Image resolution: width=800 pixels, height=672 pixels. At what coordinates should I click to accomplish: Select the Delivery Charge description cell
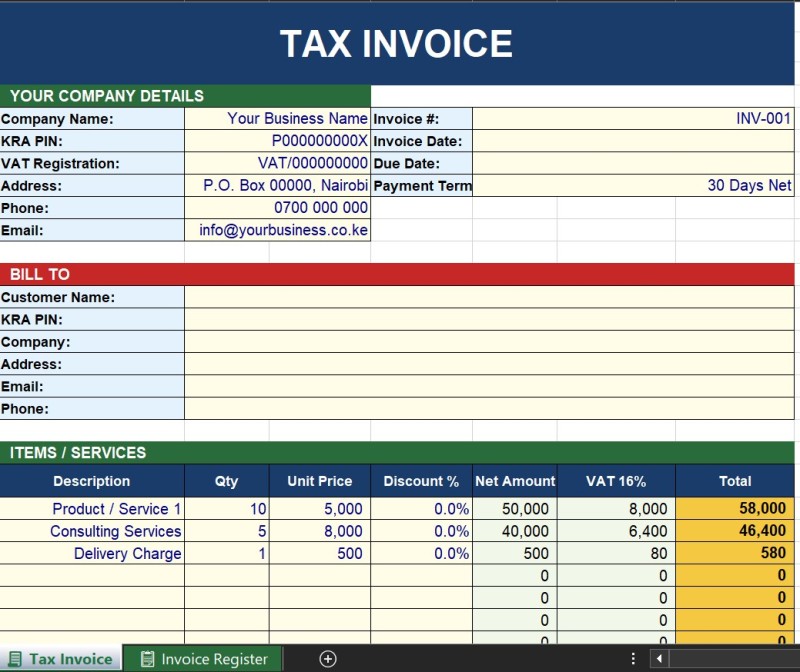click(x=92, y=553)
